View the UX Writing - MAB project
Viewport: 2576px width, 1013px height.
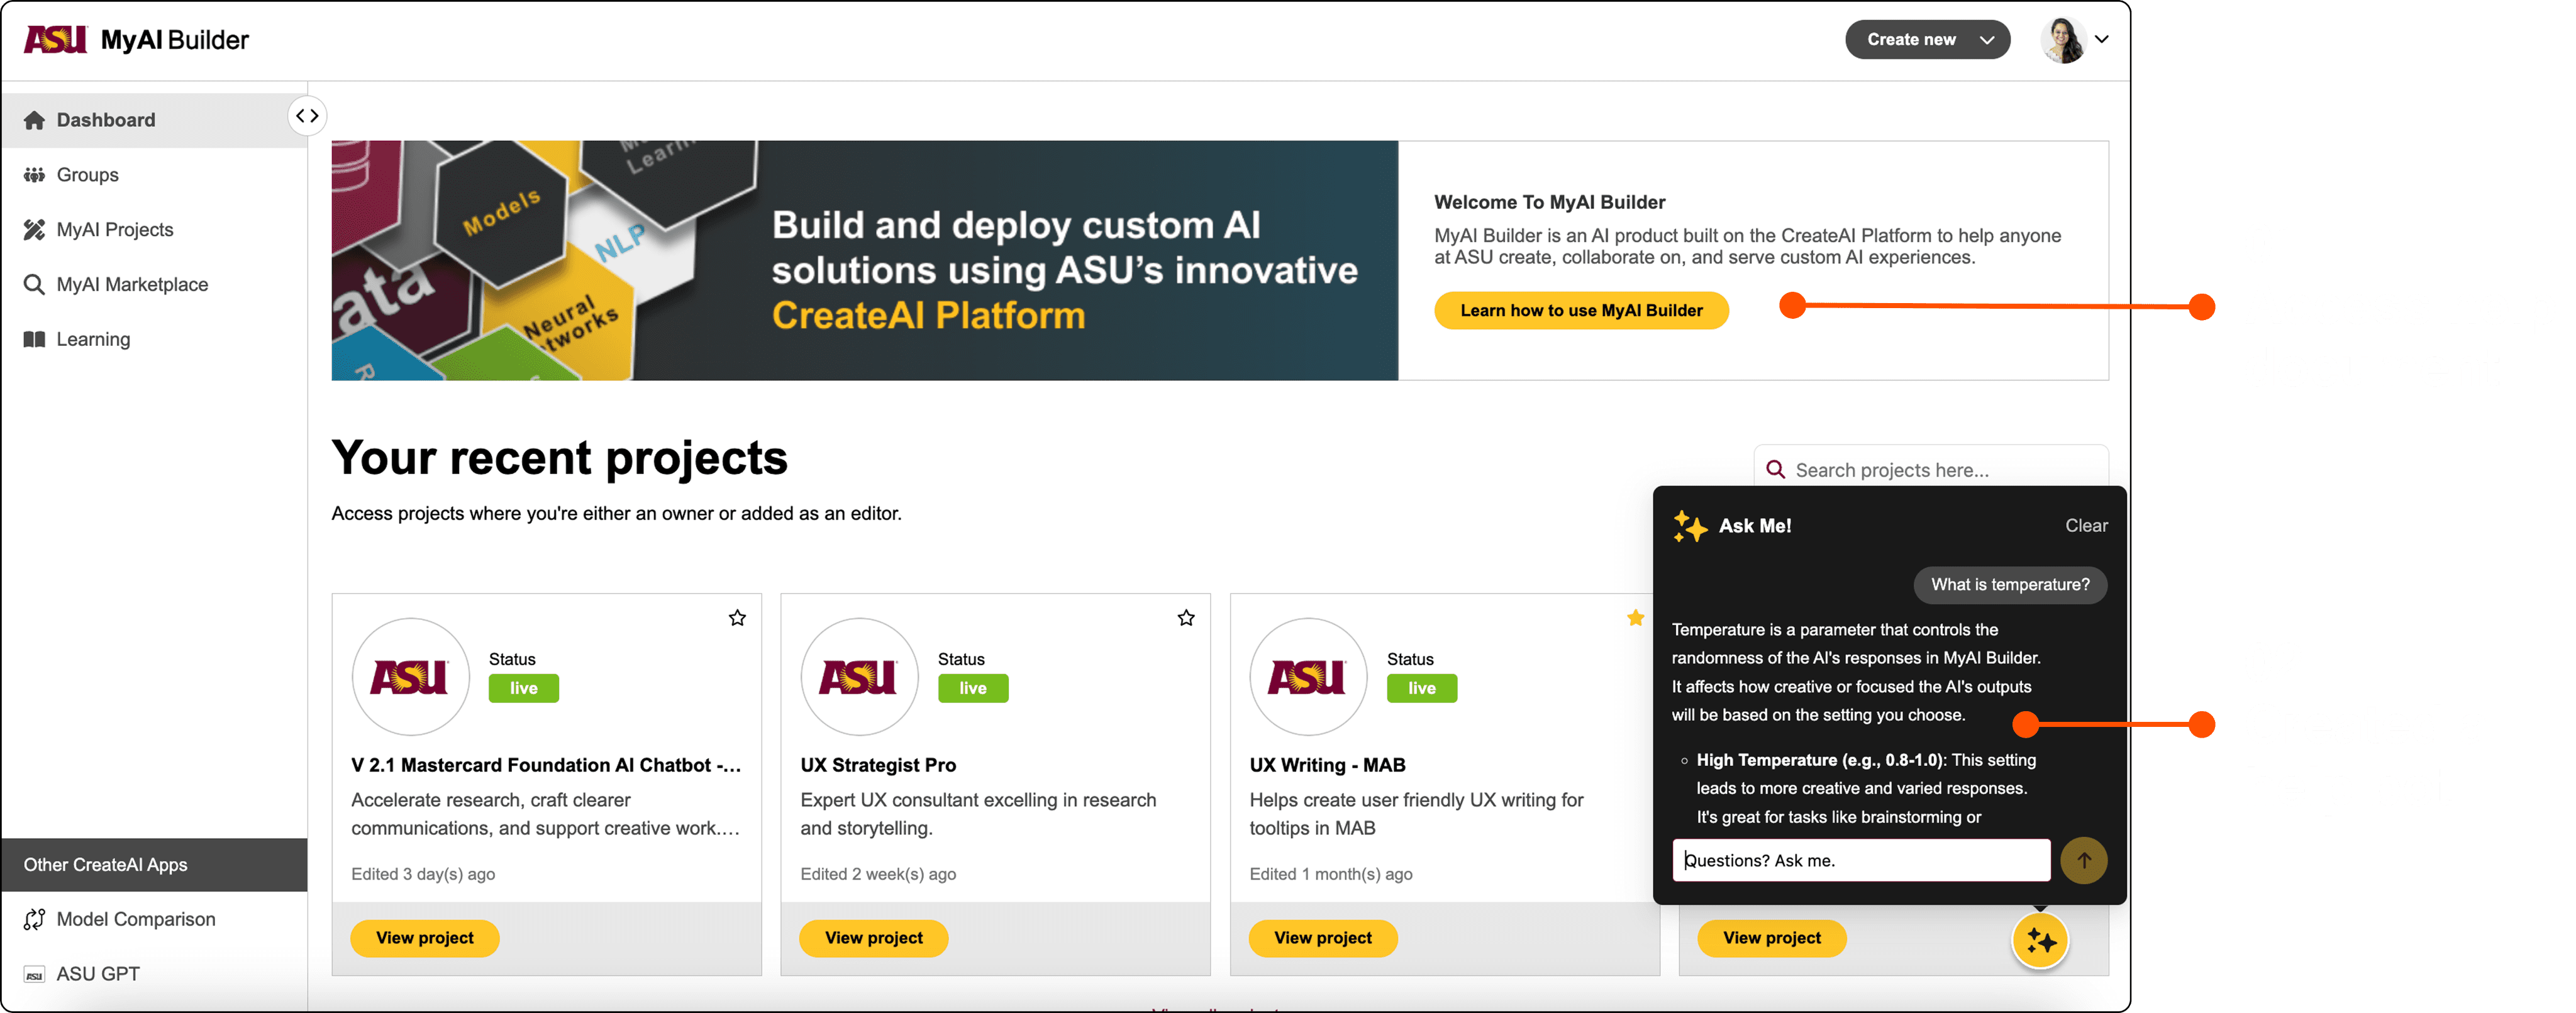[1323, 938]
